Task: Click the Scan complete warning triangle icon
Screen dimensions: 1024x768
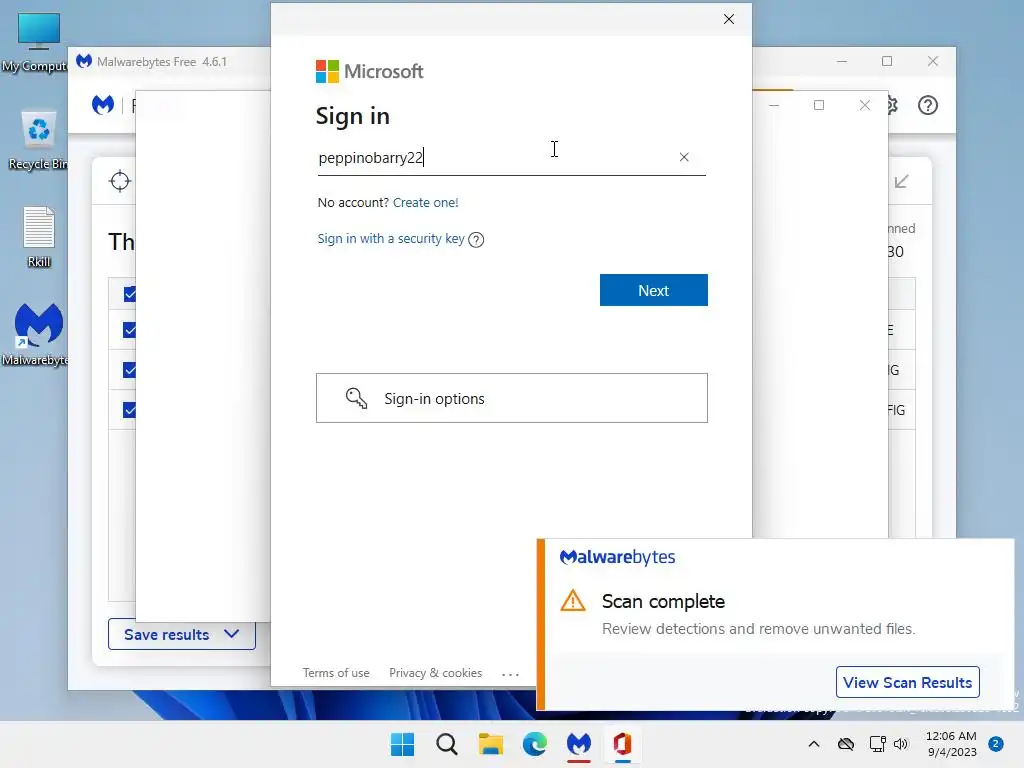Action: (x=573, y=601)
